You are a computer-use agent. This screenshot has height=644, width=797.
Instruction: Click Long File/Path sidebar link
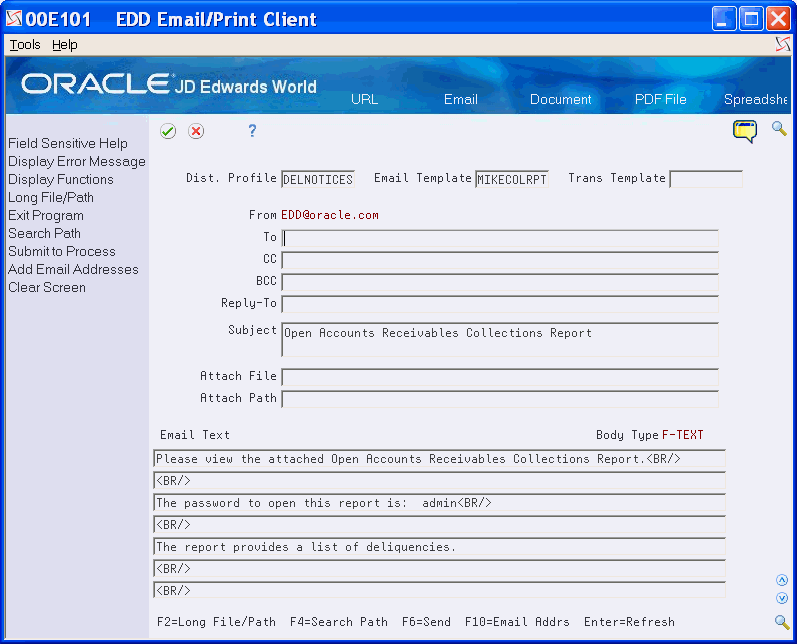[x=51, y=197]
